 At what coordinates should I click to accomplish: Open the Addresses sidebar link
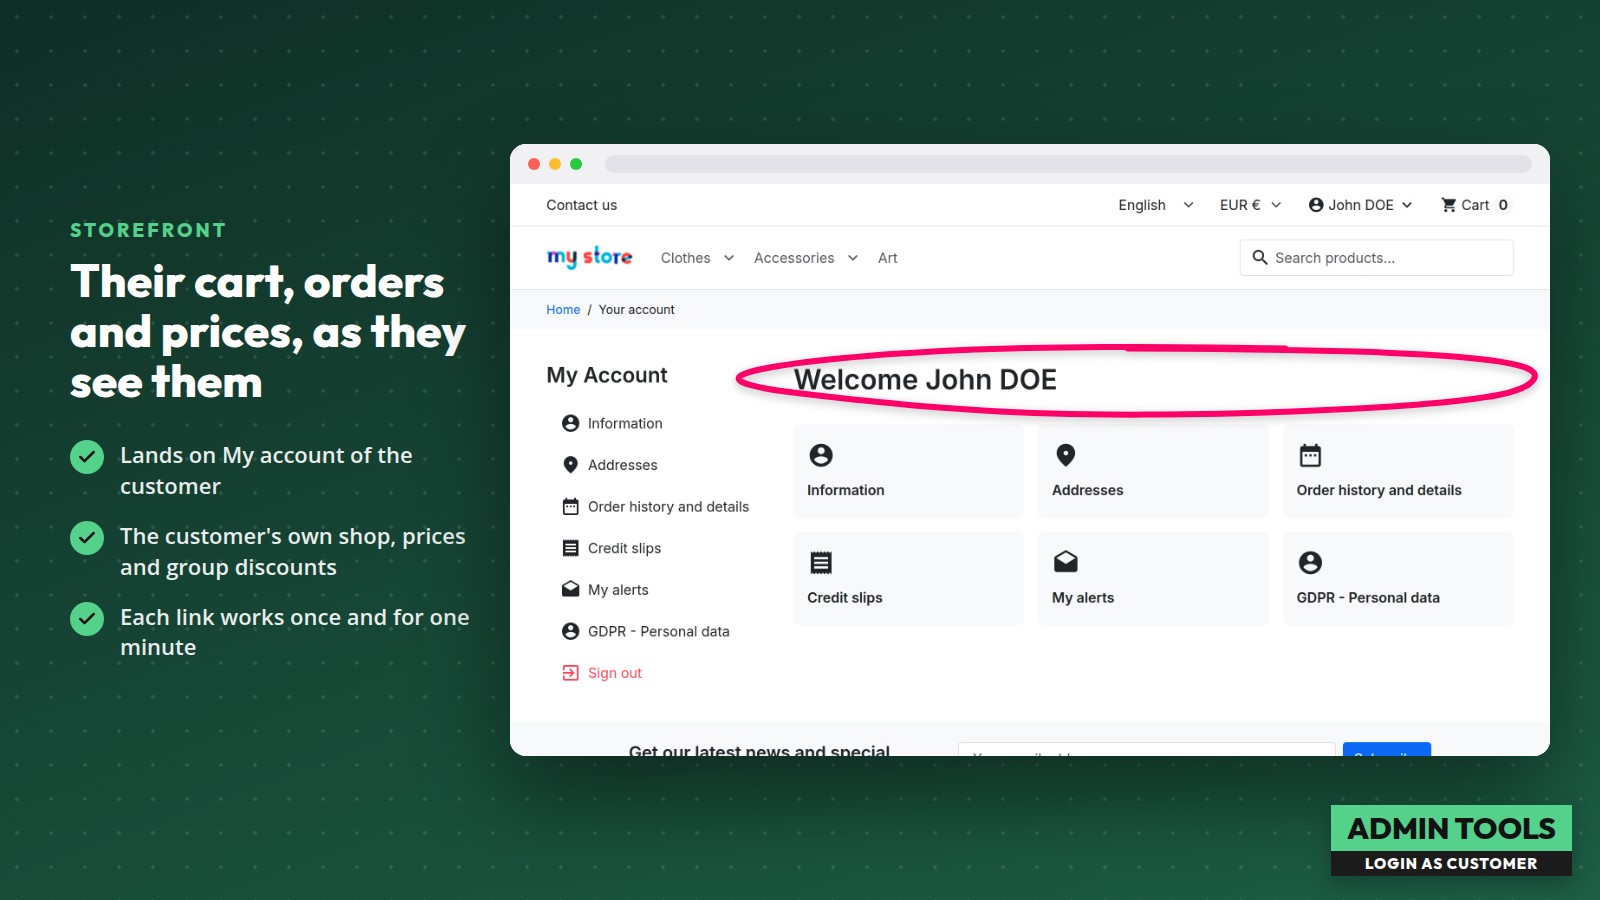click(x=623, y=465)
